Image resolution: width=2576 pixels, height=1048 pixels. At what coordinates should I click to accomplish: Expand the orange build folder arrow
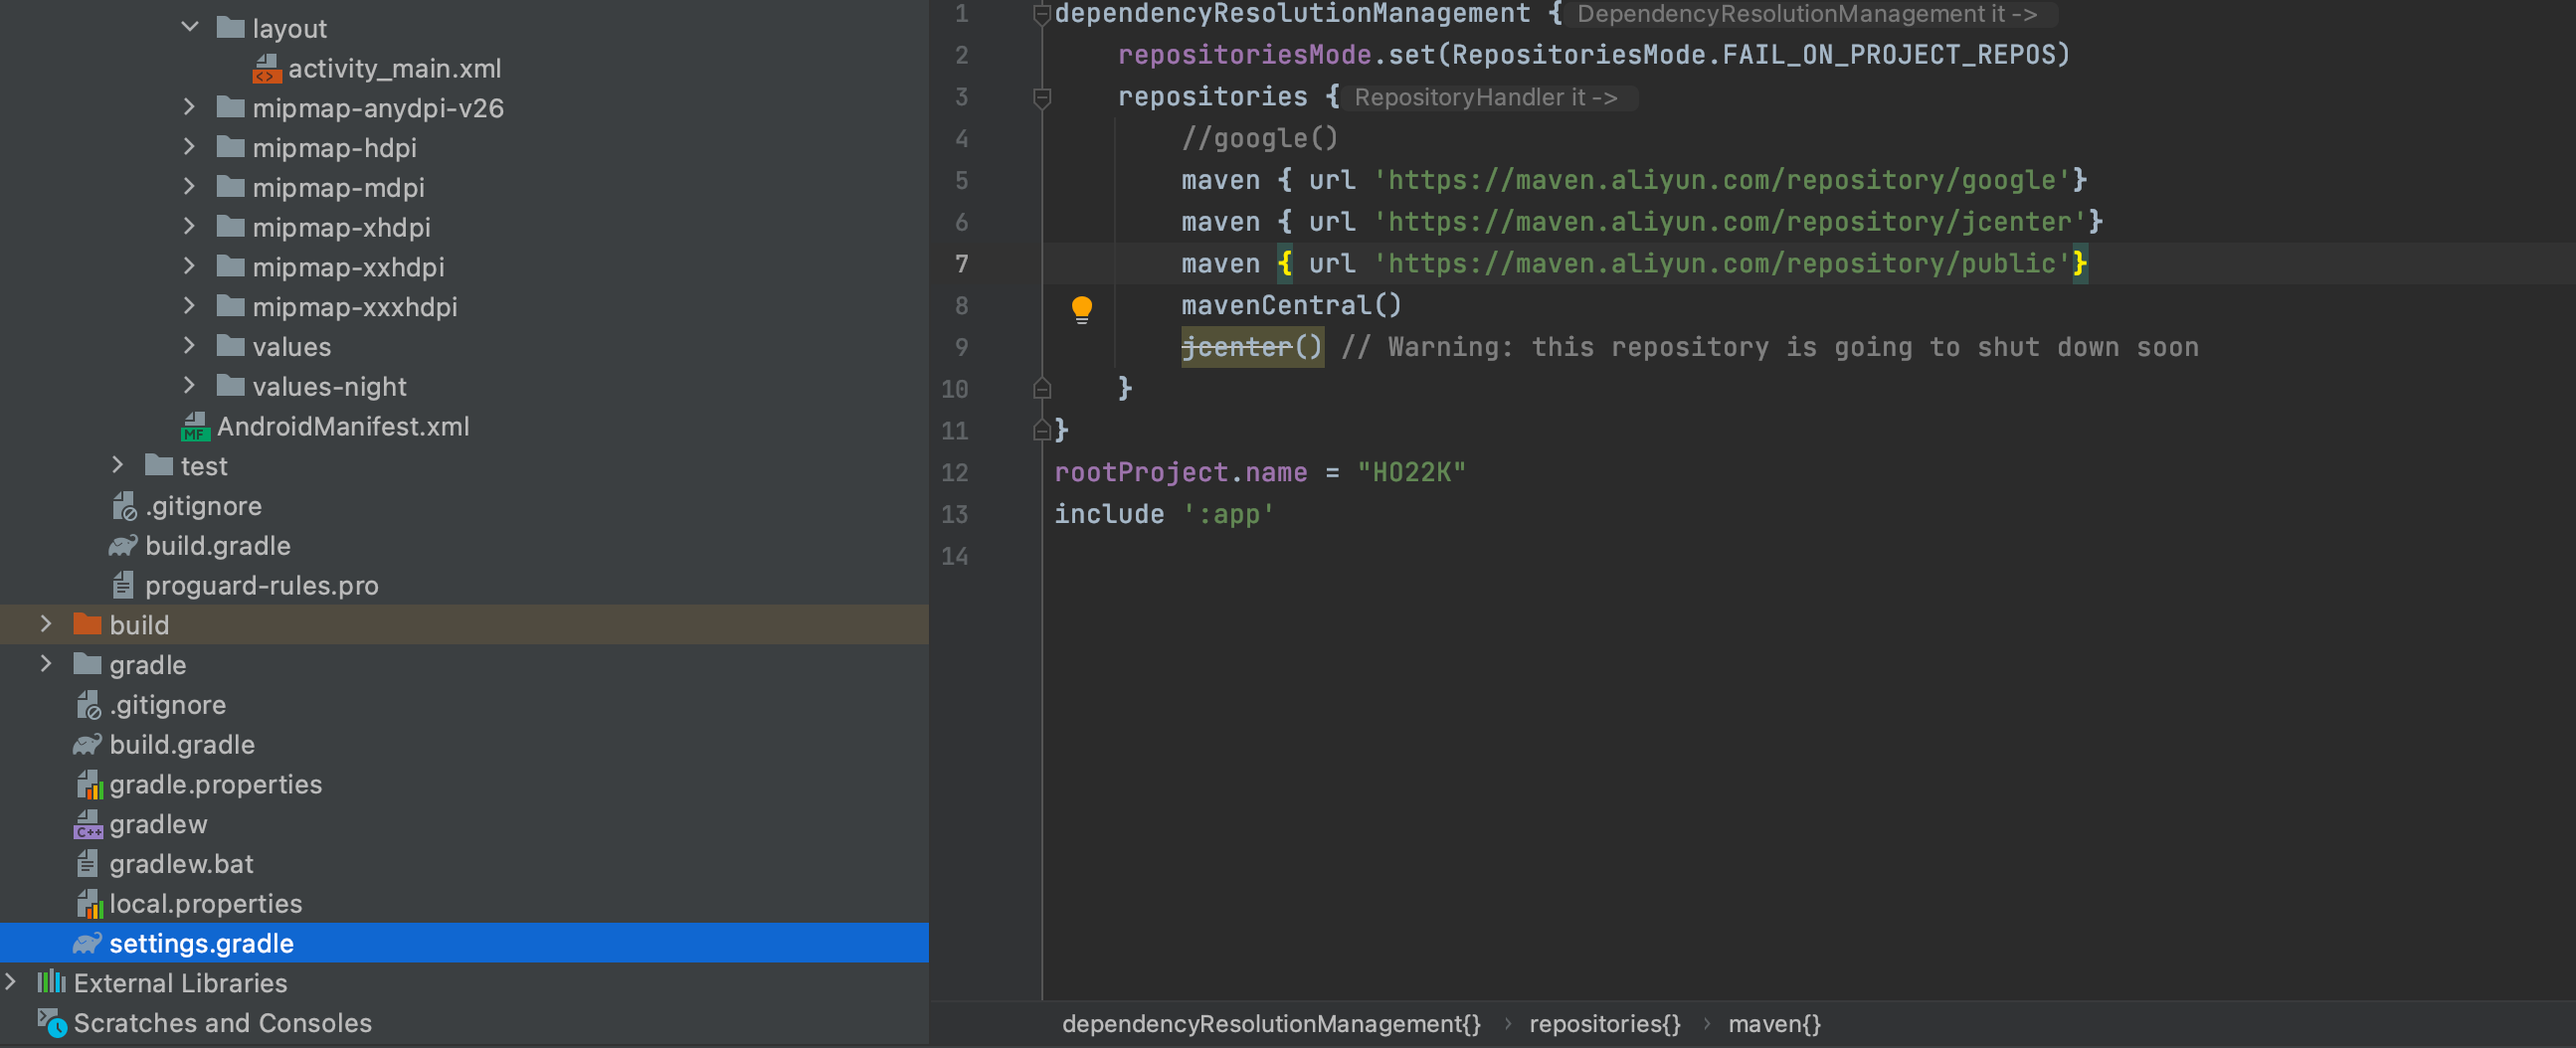click(46, 624)
